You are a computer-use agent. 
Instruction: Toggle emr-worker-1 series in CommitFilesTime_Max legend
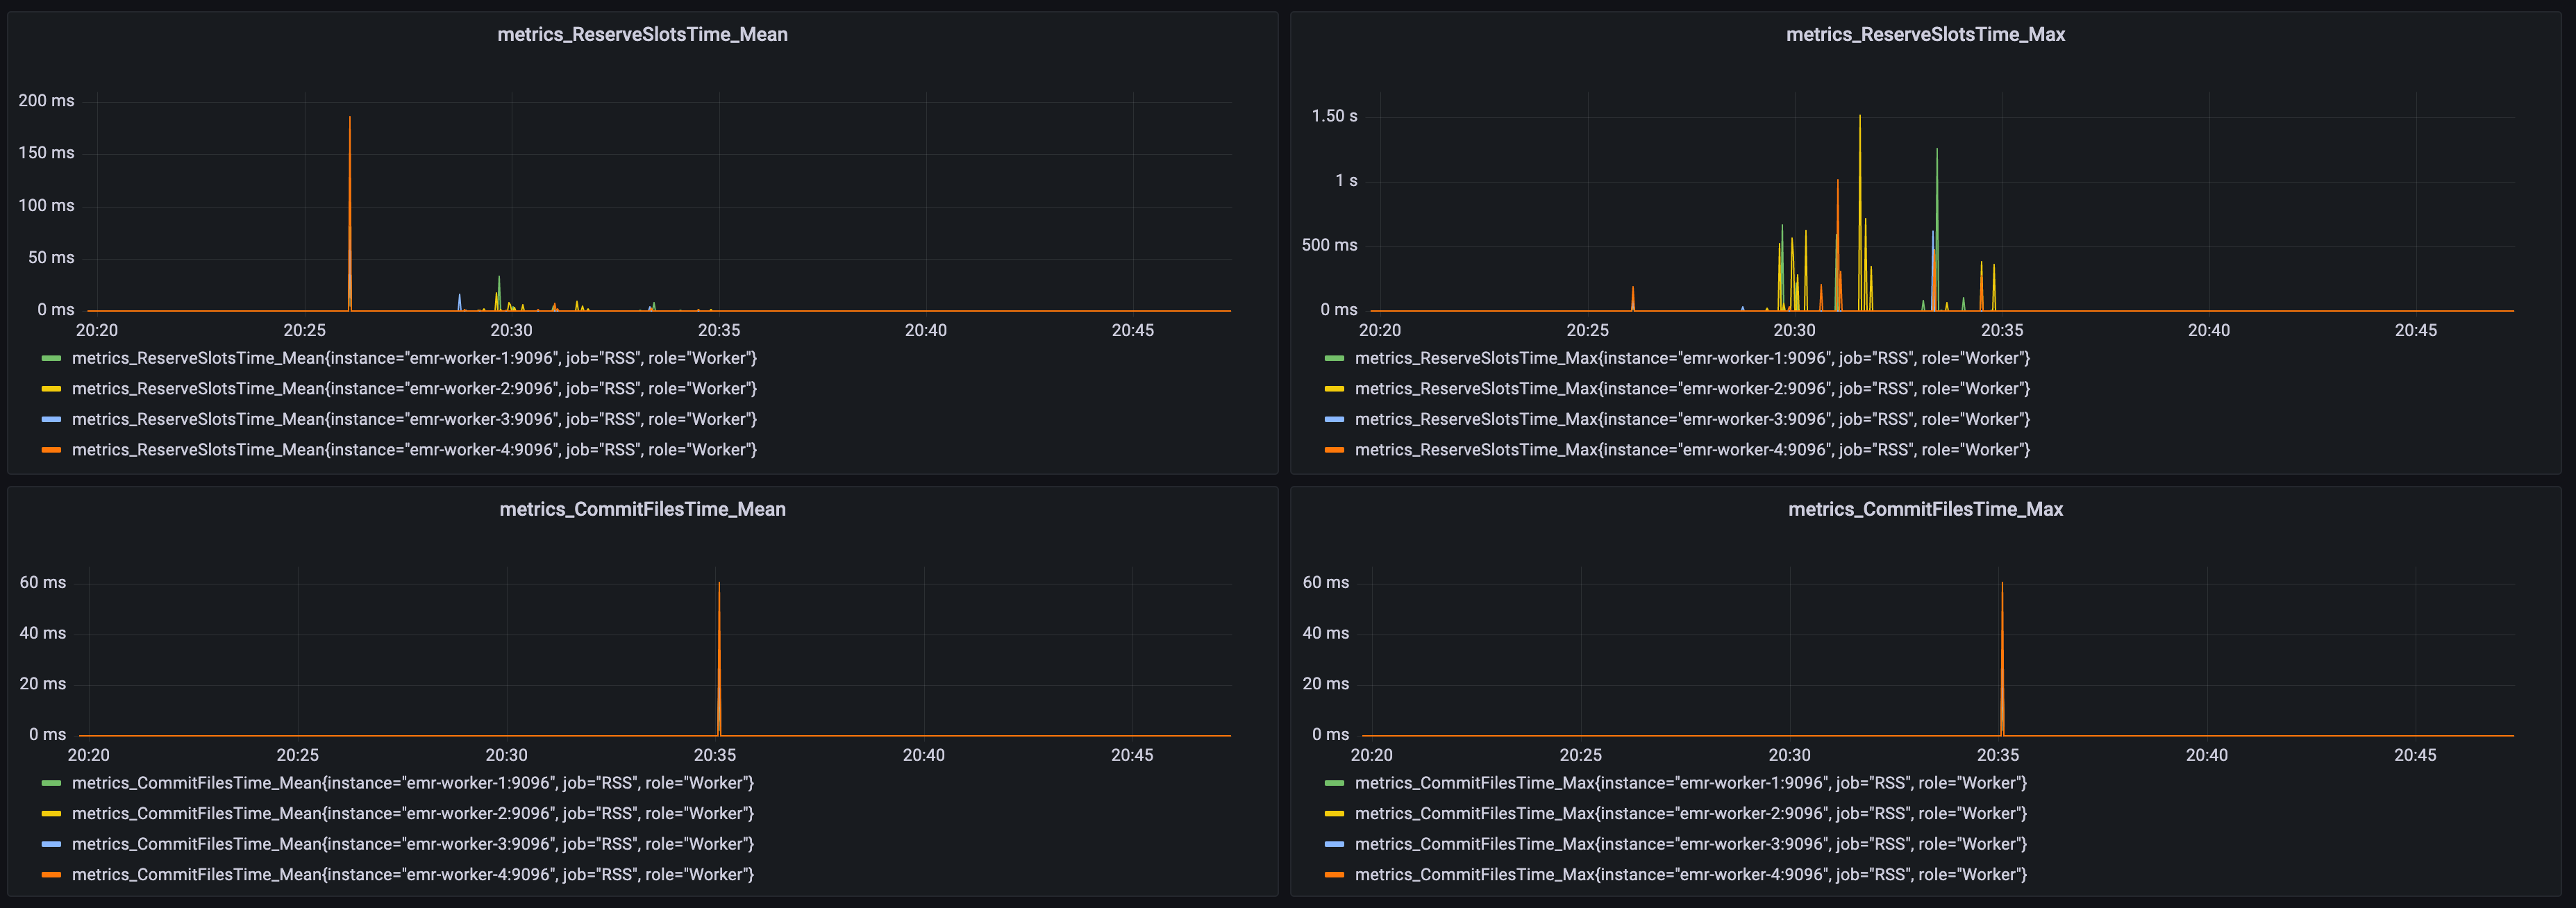(1691, 783)
